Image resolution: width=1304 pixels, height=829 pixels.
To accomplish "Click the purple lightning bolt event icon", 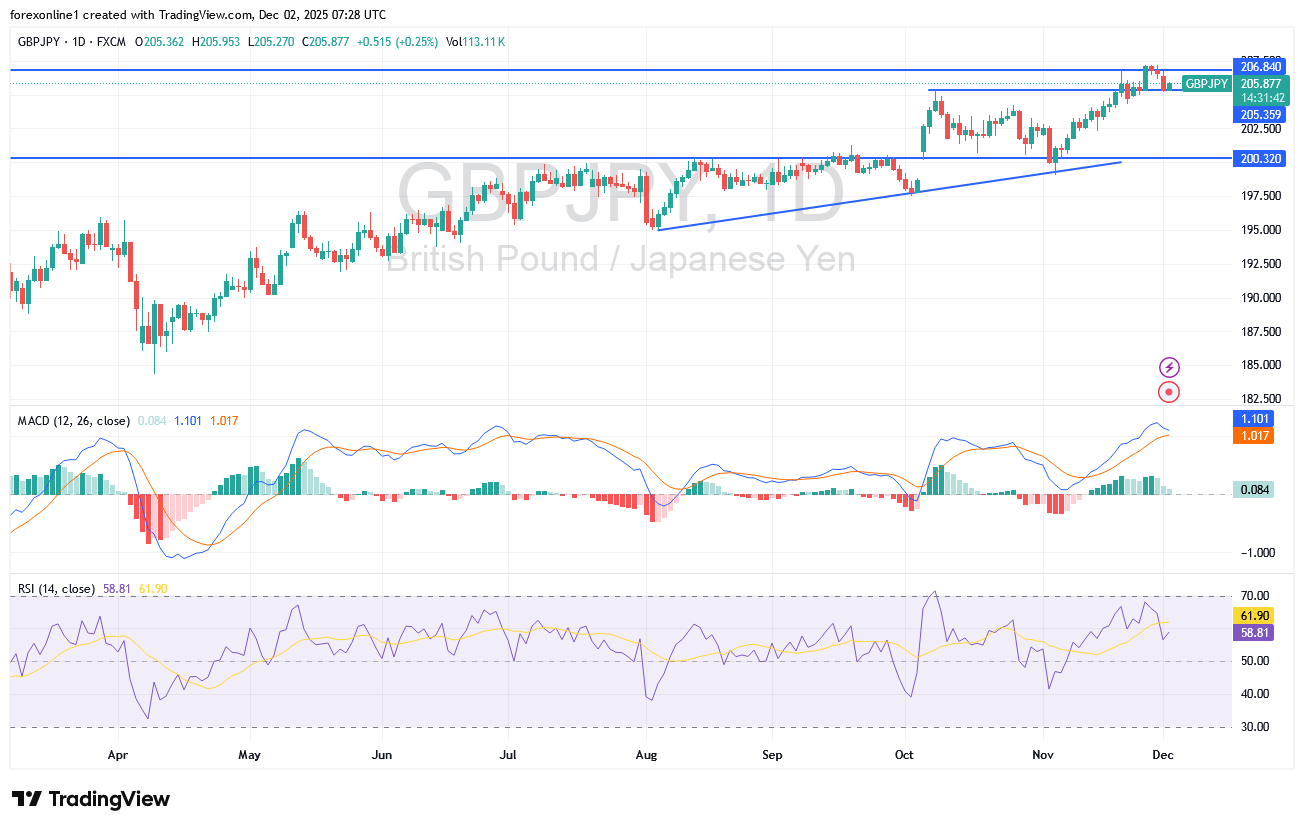I will tap(1169, 368).
